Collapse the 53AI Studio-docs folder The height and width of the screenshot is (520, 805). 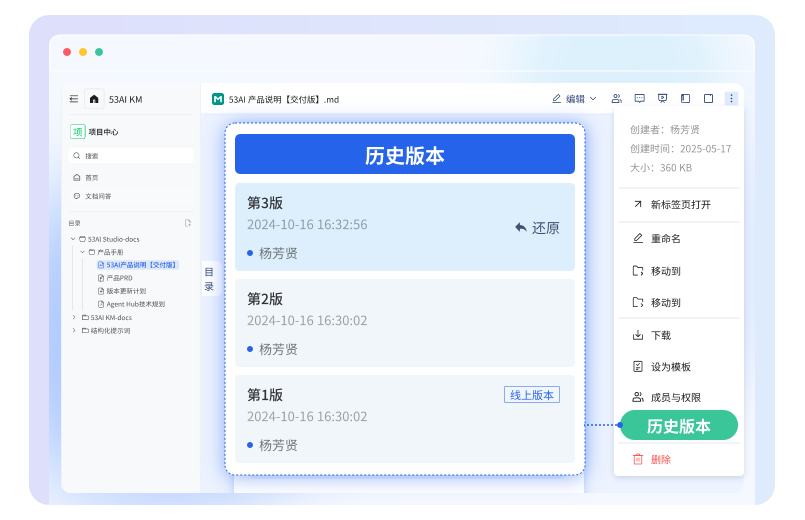73,239
